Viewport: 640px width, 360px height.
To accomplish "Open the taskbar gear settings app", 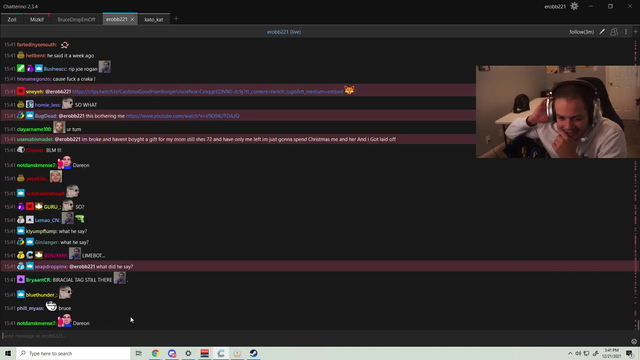I will 188,353.
